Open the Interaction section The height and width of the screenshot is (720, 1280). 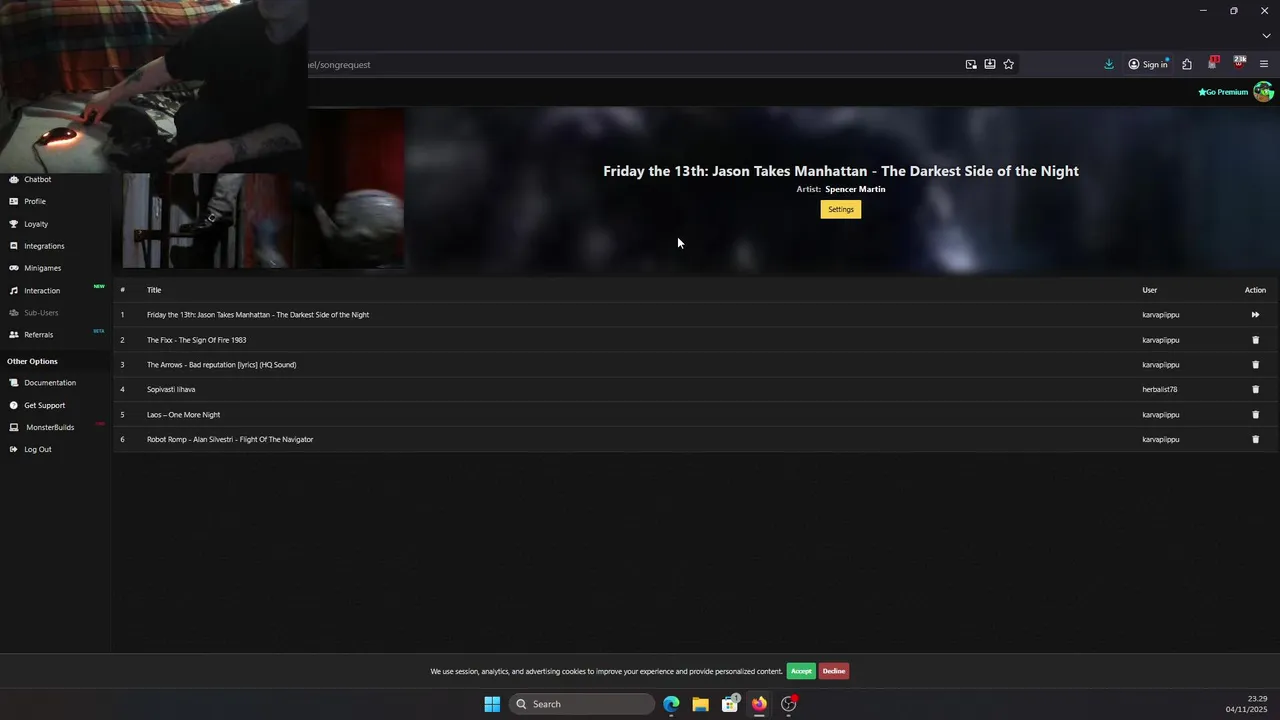click(x=42, y=291)
